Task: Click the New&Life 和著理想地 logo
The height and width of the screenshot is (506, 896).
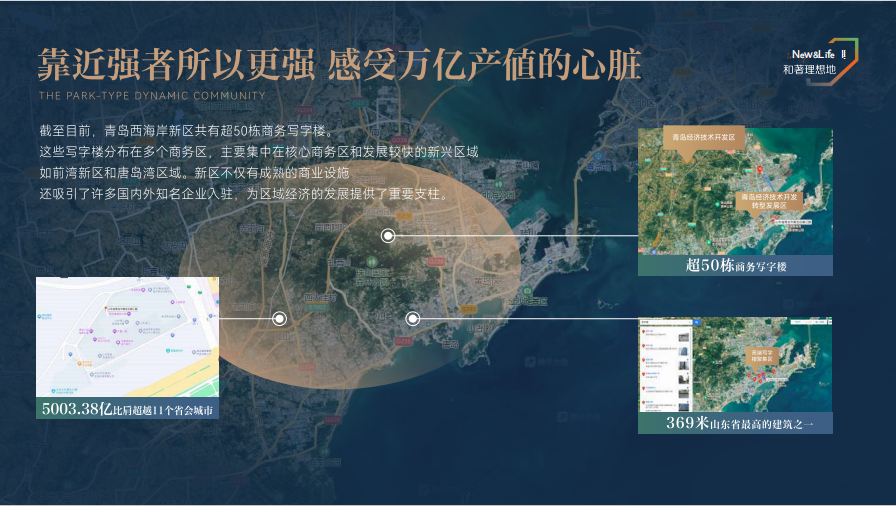Action: 821,62
